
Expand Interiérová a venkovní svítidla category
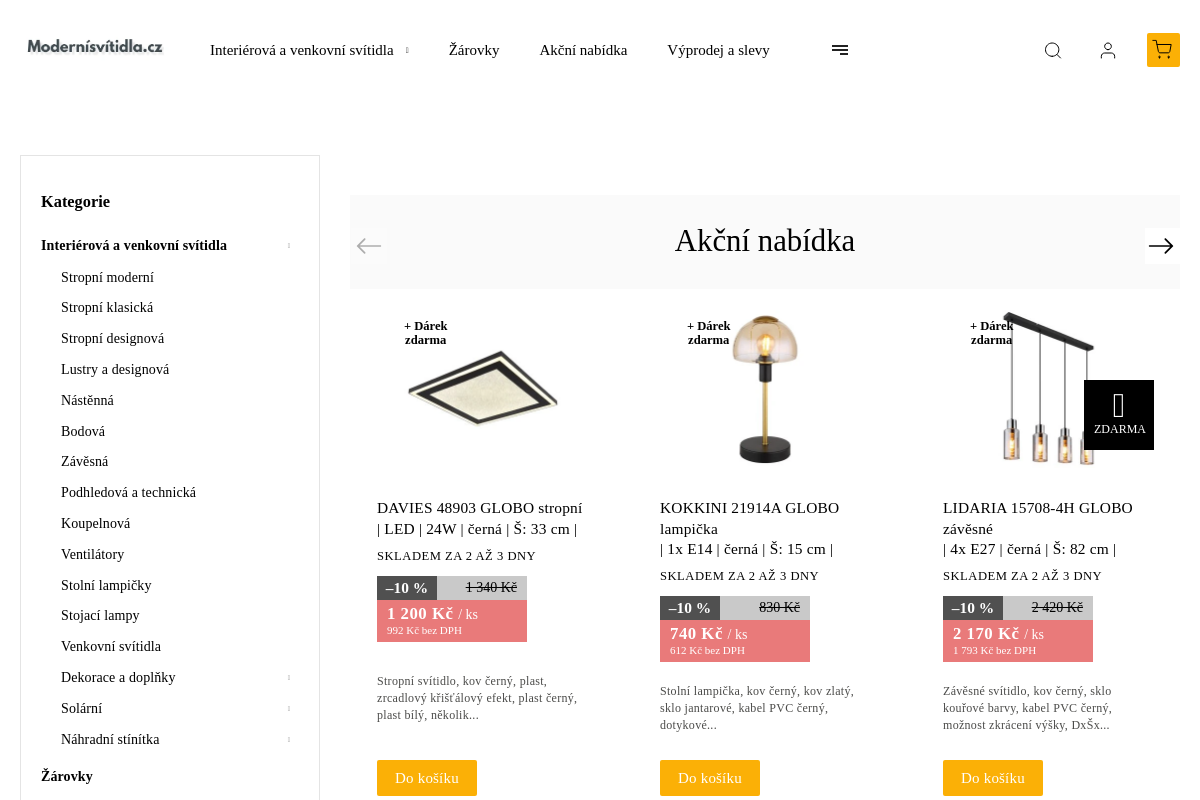[x=289, y=246]
